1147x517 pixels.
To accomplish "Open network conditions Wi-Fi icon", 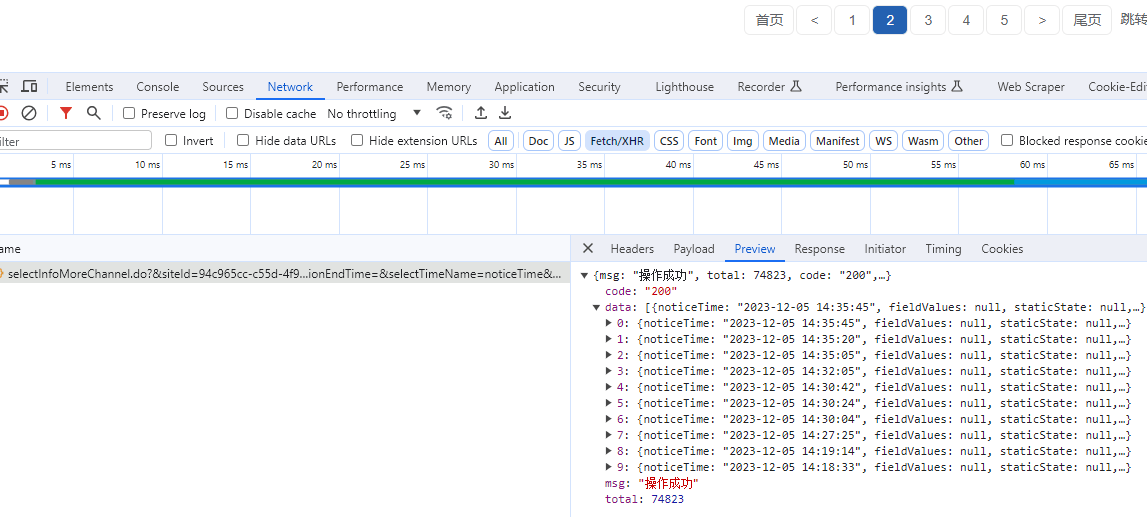I will coord(445,113).
